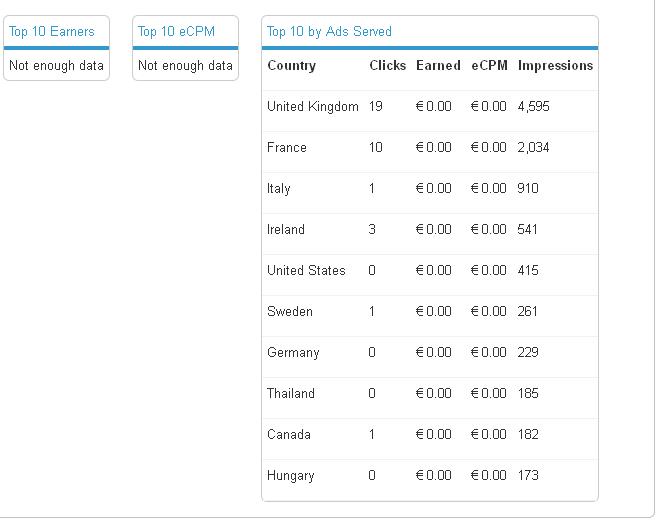Click the Thailand country entry
This screenshot has width=659, height=528.
(x=291, y=393)
